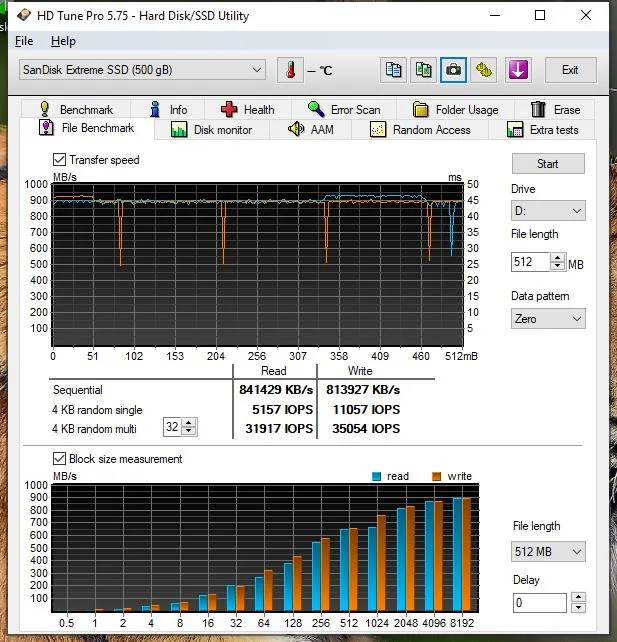This screenshot has height=642, width=617.
Task: Switch to the Error Scan tab
Action: click(x=344, y=109)
